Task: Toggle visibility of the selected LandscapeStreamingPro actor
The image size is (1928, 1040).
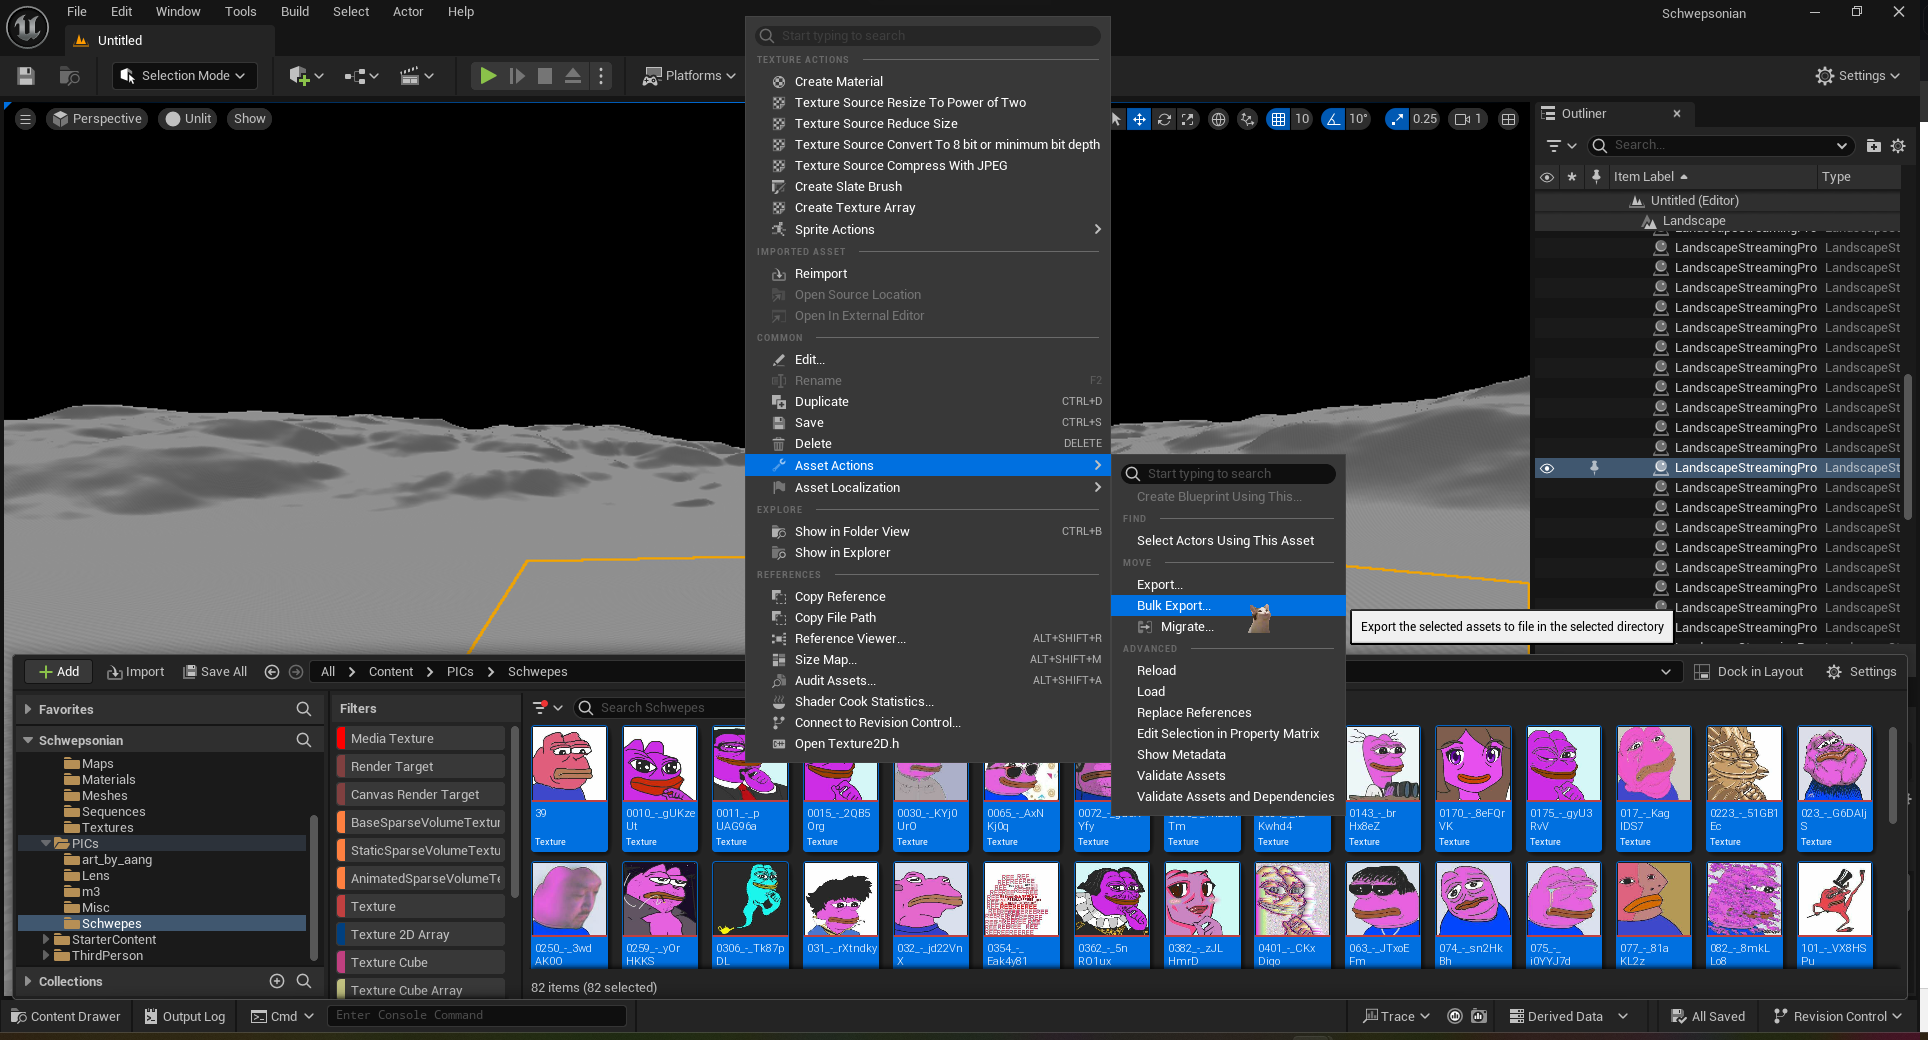Action: [1547, 467]
